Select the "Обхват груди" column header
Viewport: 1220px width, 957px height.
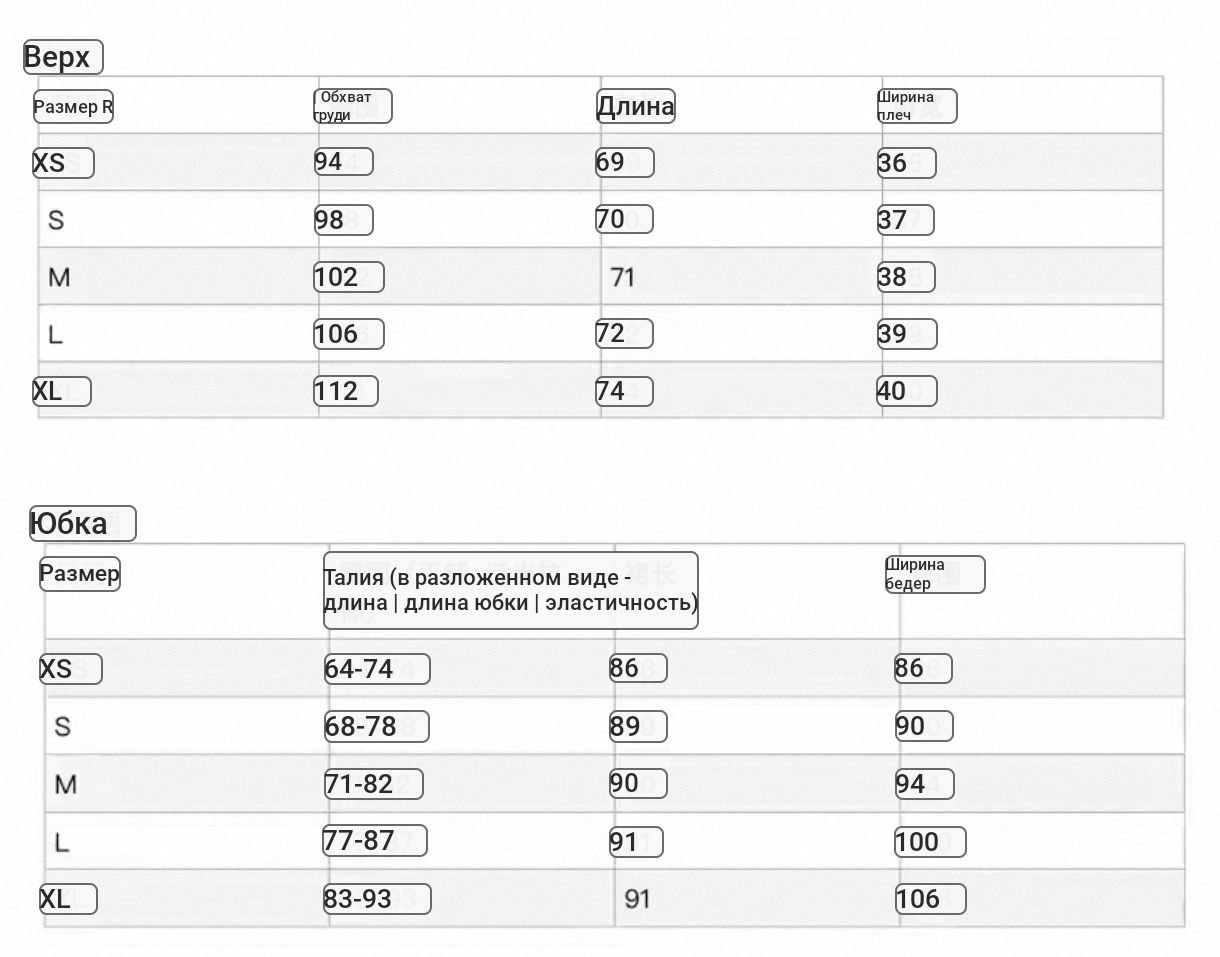(x=352, y=106)
